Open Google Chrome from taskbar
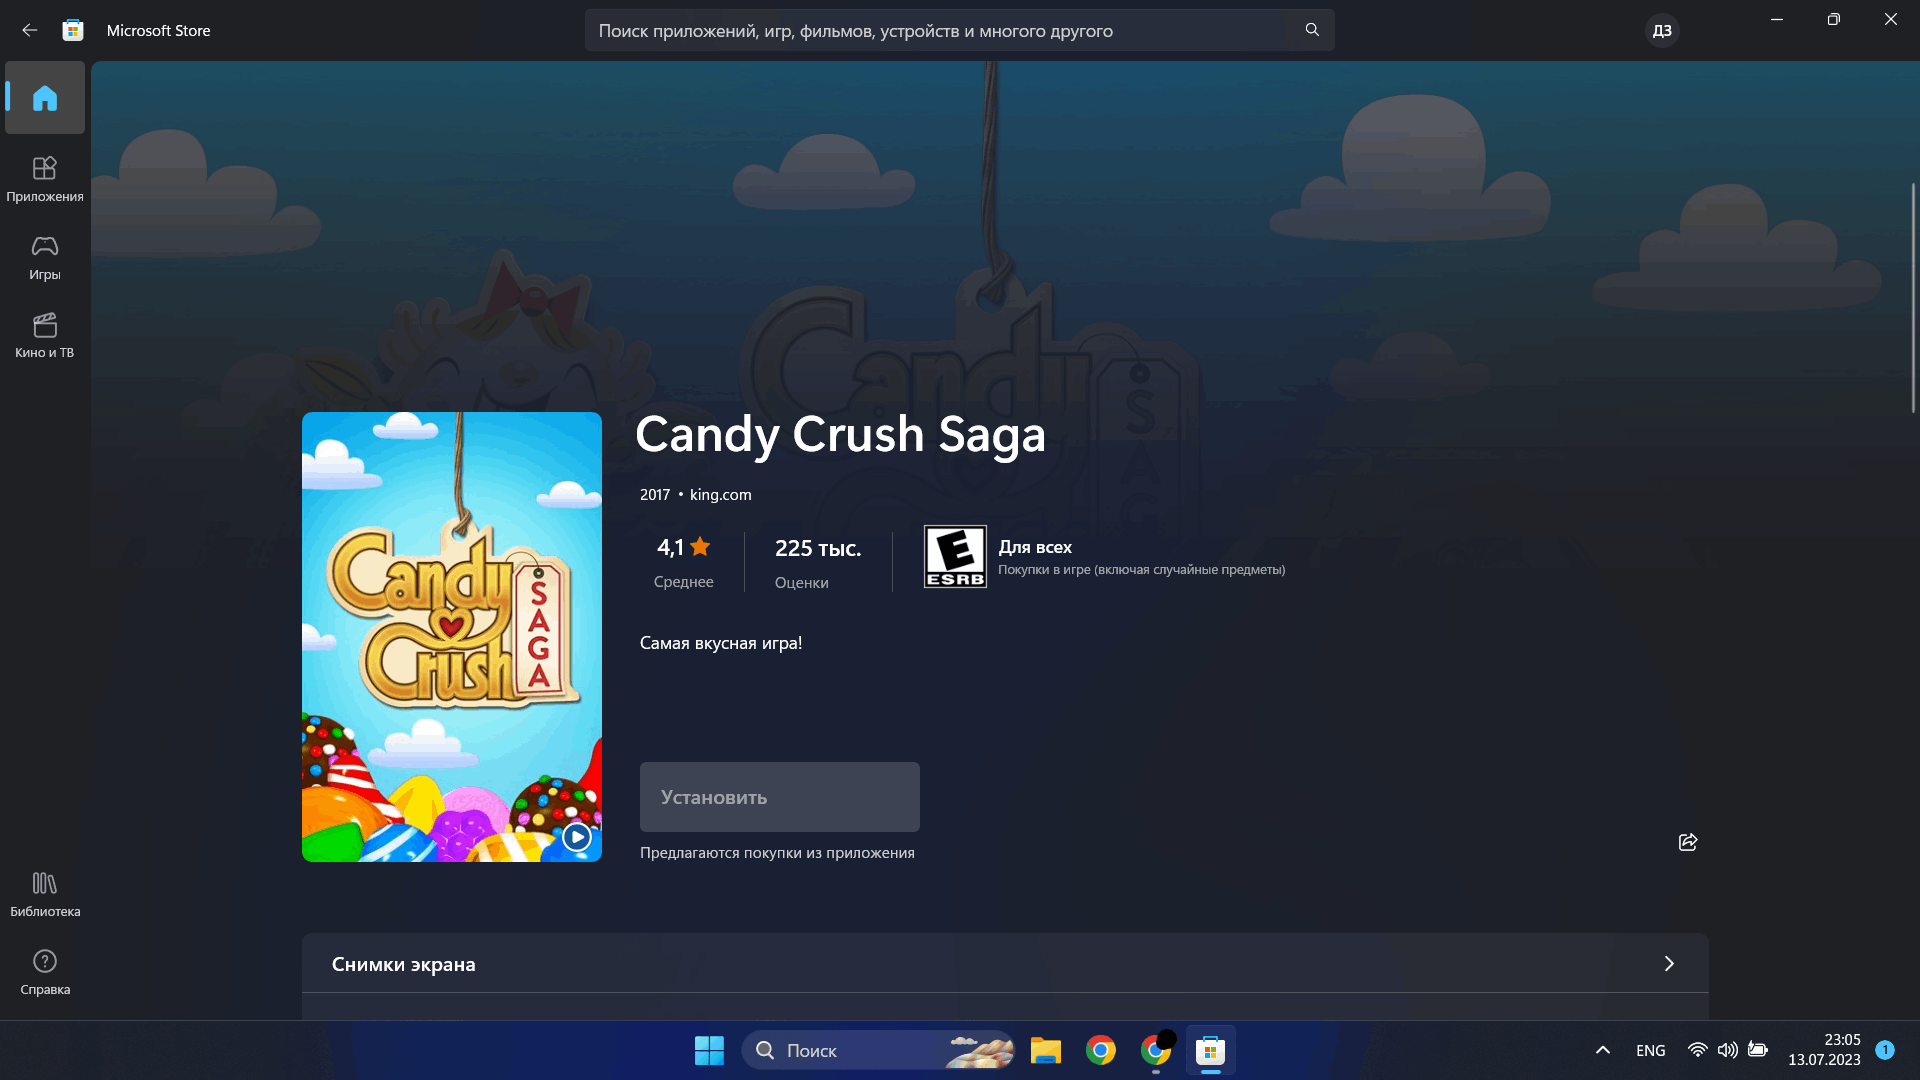1920x1080 pixels. pos(1101,1050)
